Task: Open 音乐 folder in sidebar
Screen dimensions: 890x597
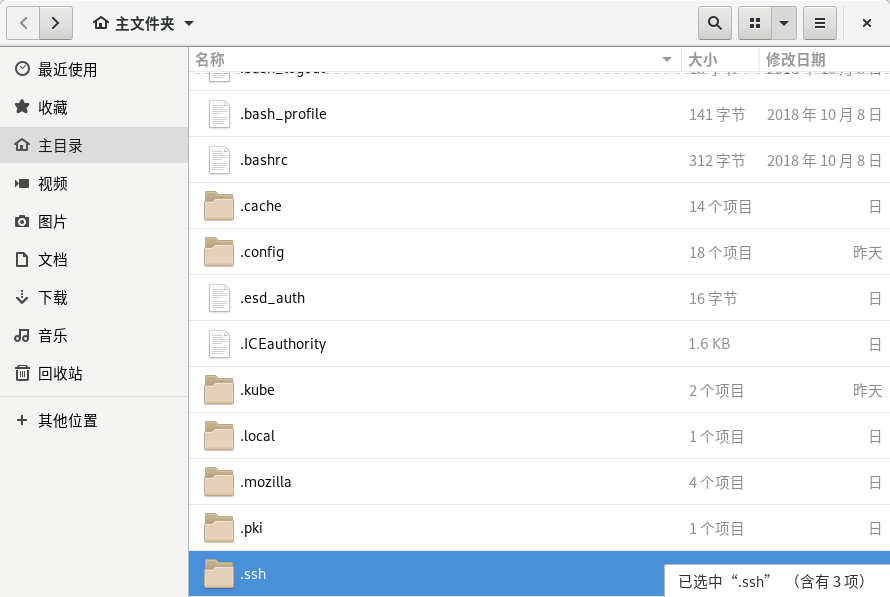Action: point(94,335)
